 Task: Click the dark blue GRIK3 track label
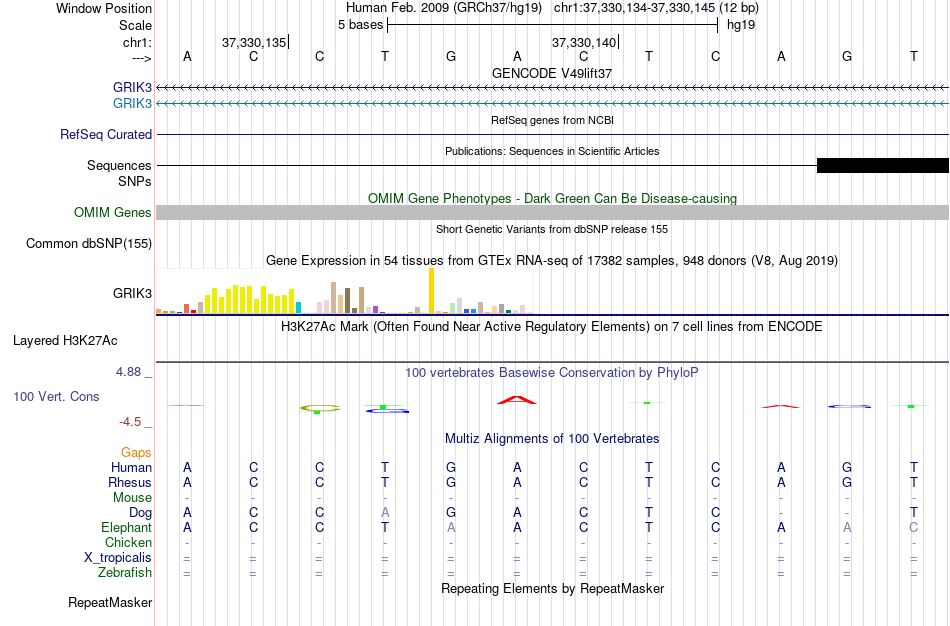point(132,87)
